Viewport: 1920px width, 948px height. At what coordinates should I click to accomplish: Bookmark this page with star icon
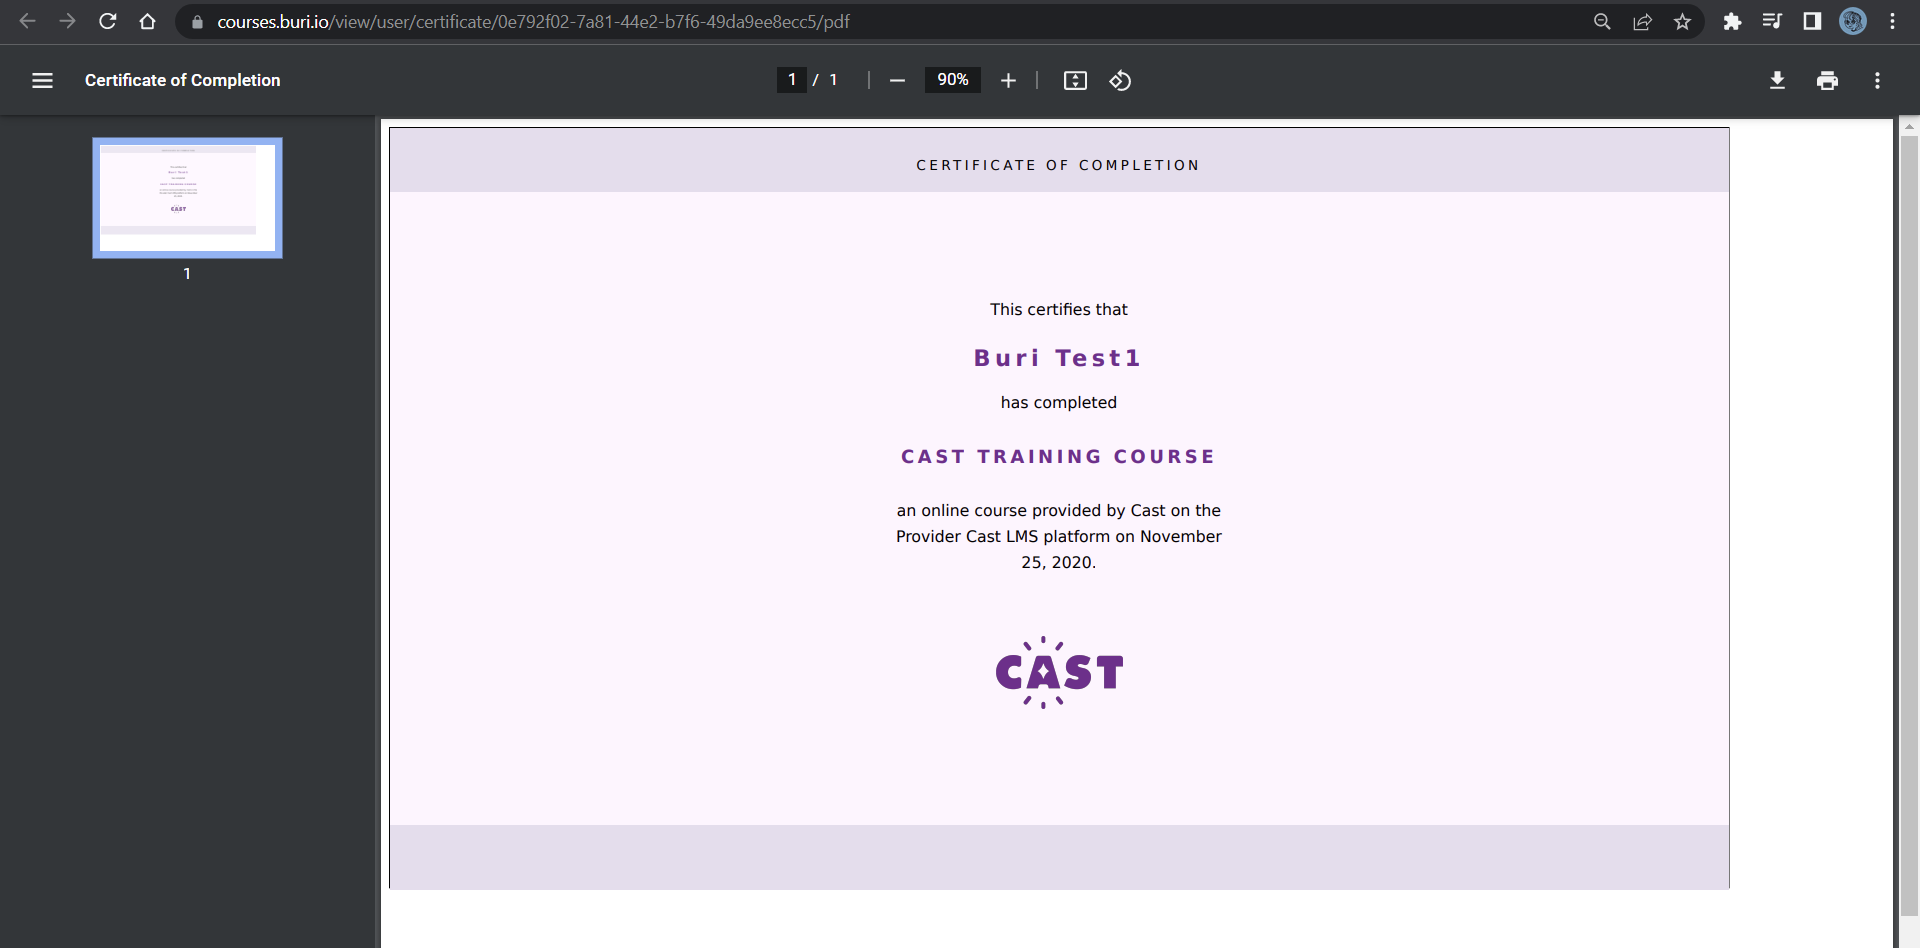[1683, 22]
